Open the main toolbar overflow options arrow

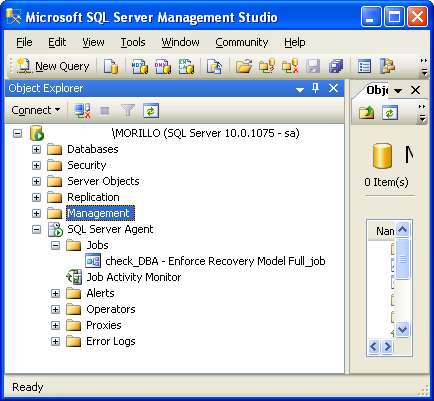[424, 66]
